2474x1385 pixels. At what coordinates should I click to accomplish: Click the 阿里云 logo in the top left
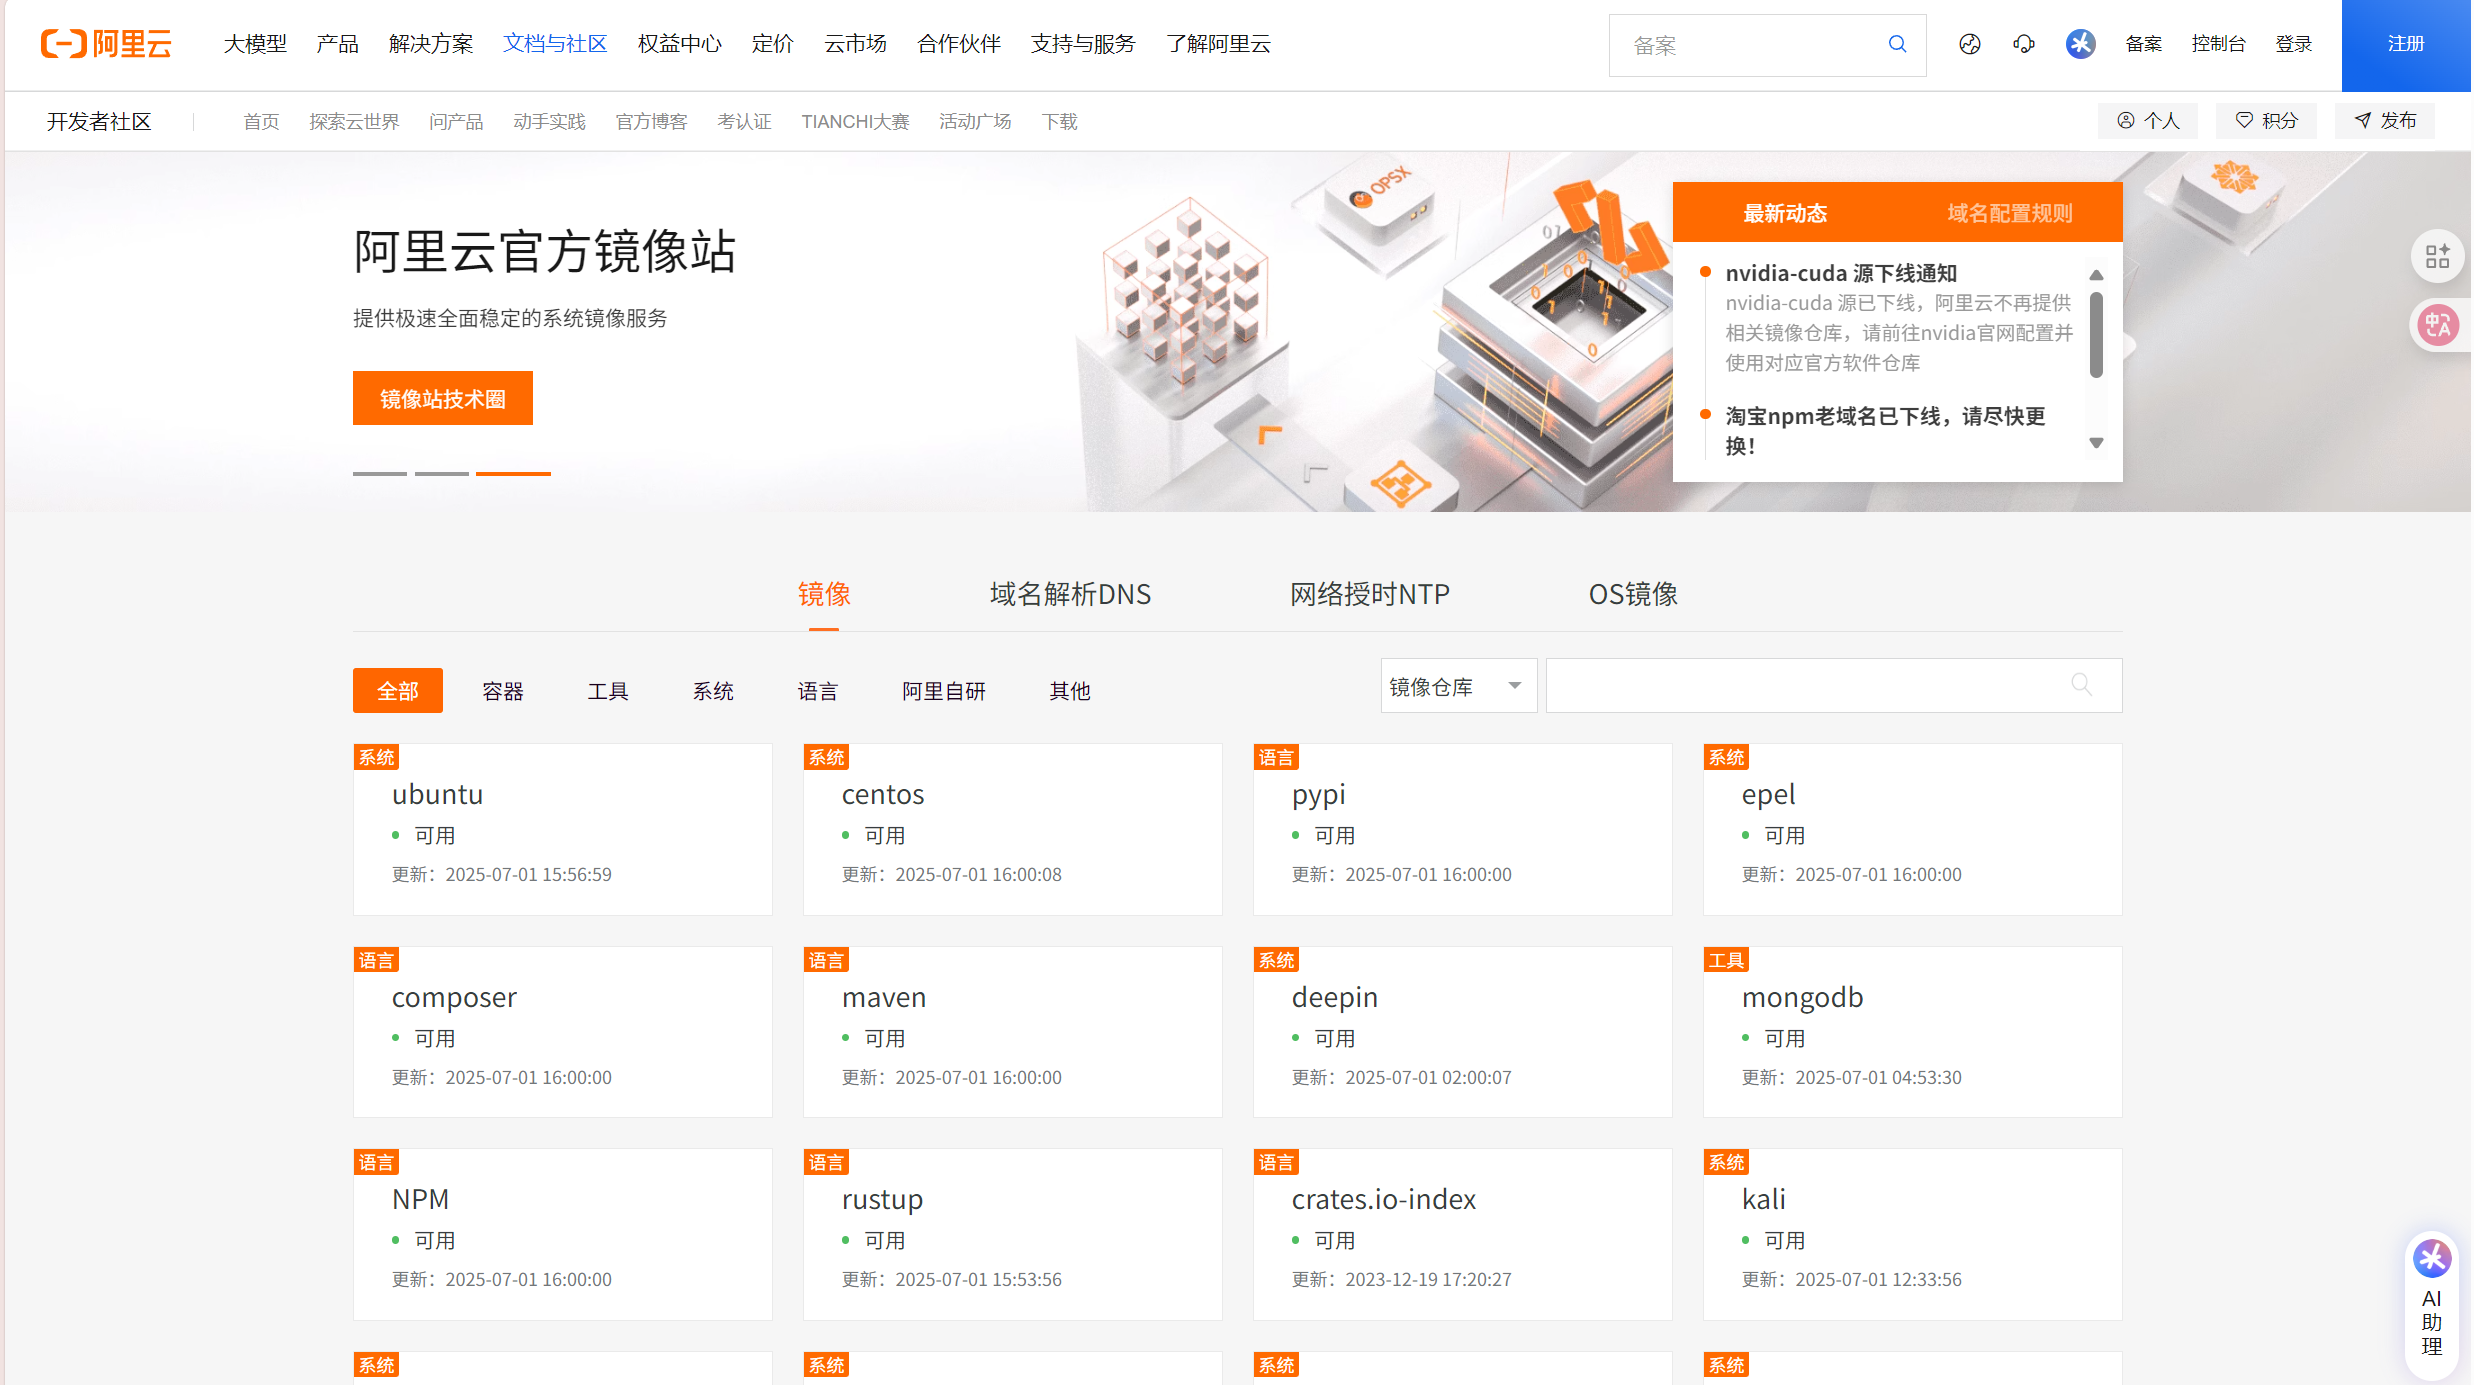click(x=105, y=43)
